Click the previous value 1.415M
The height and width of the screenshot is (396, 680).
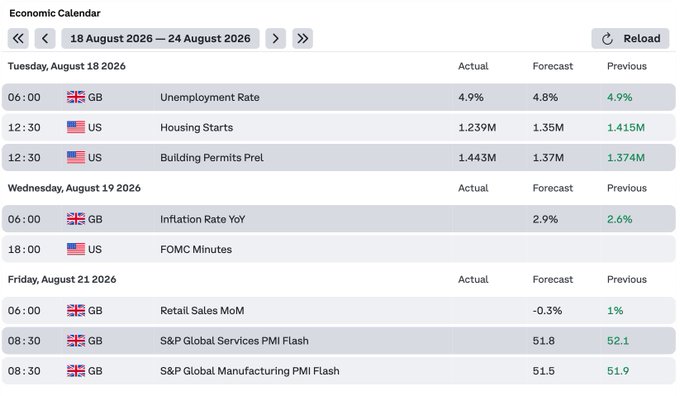[x=626, y=128]
